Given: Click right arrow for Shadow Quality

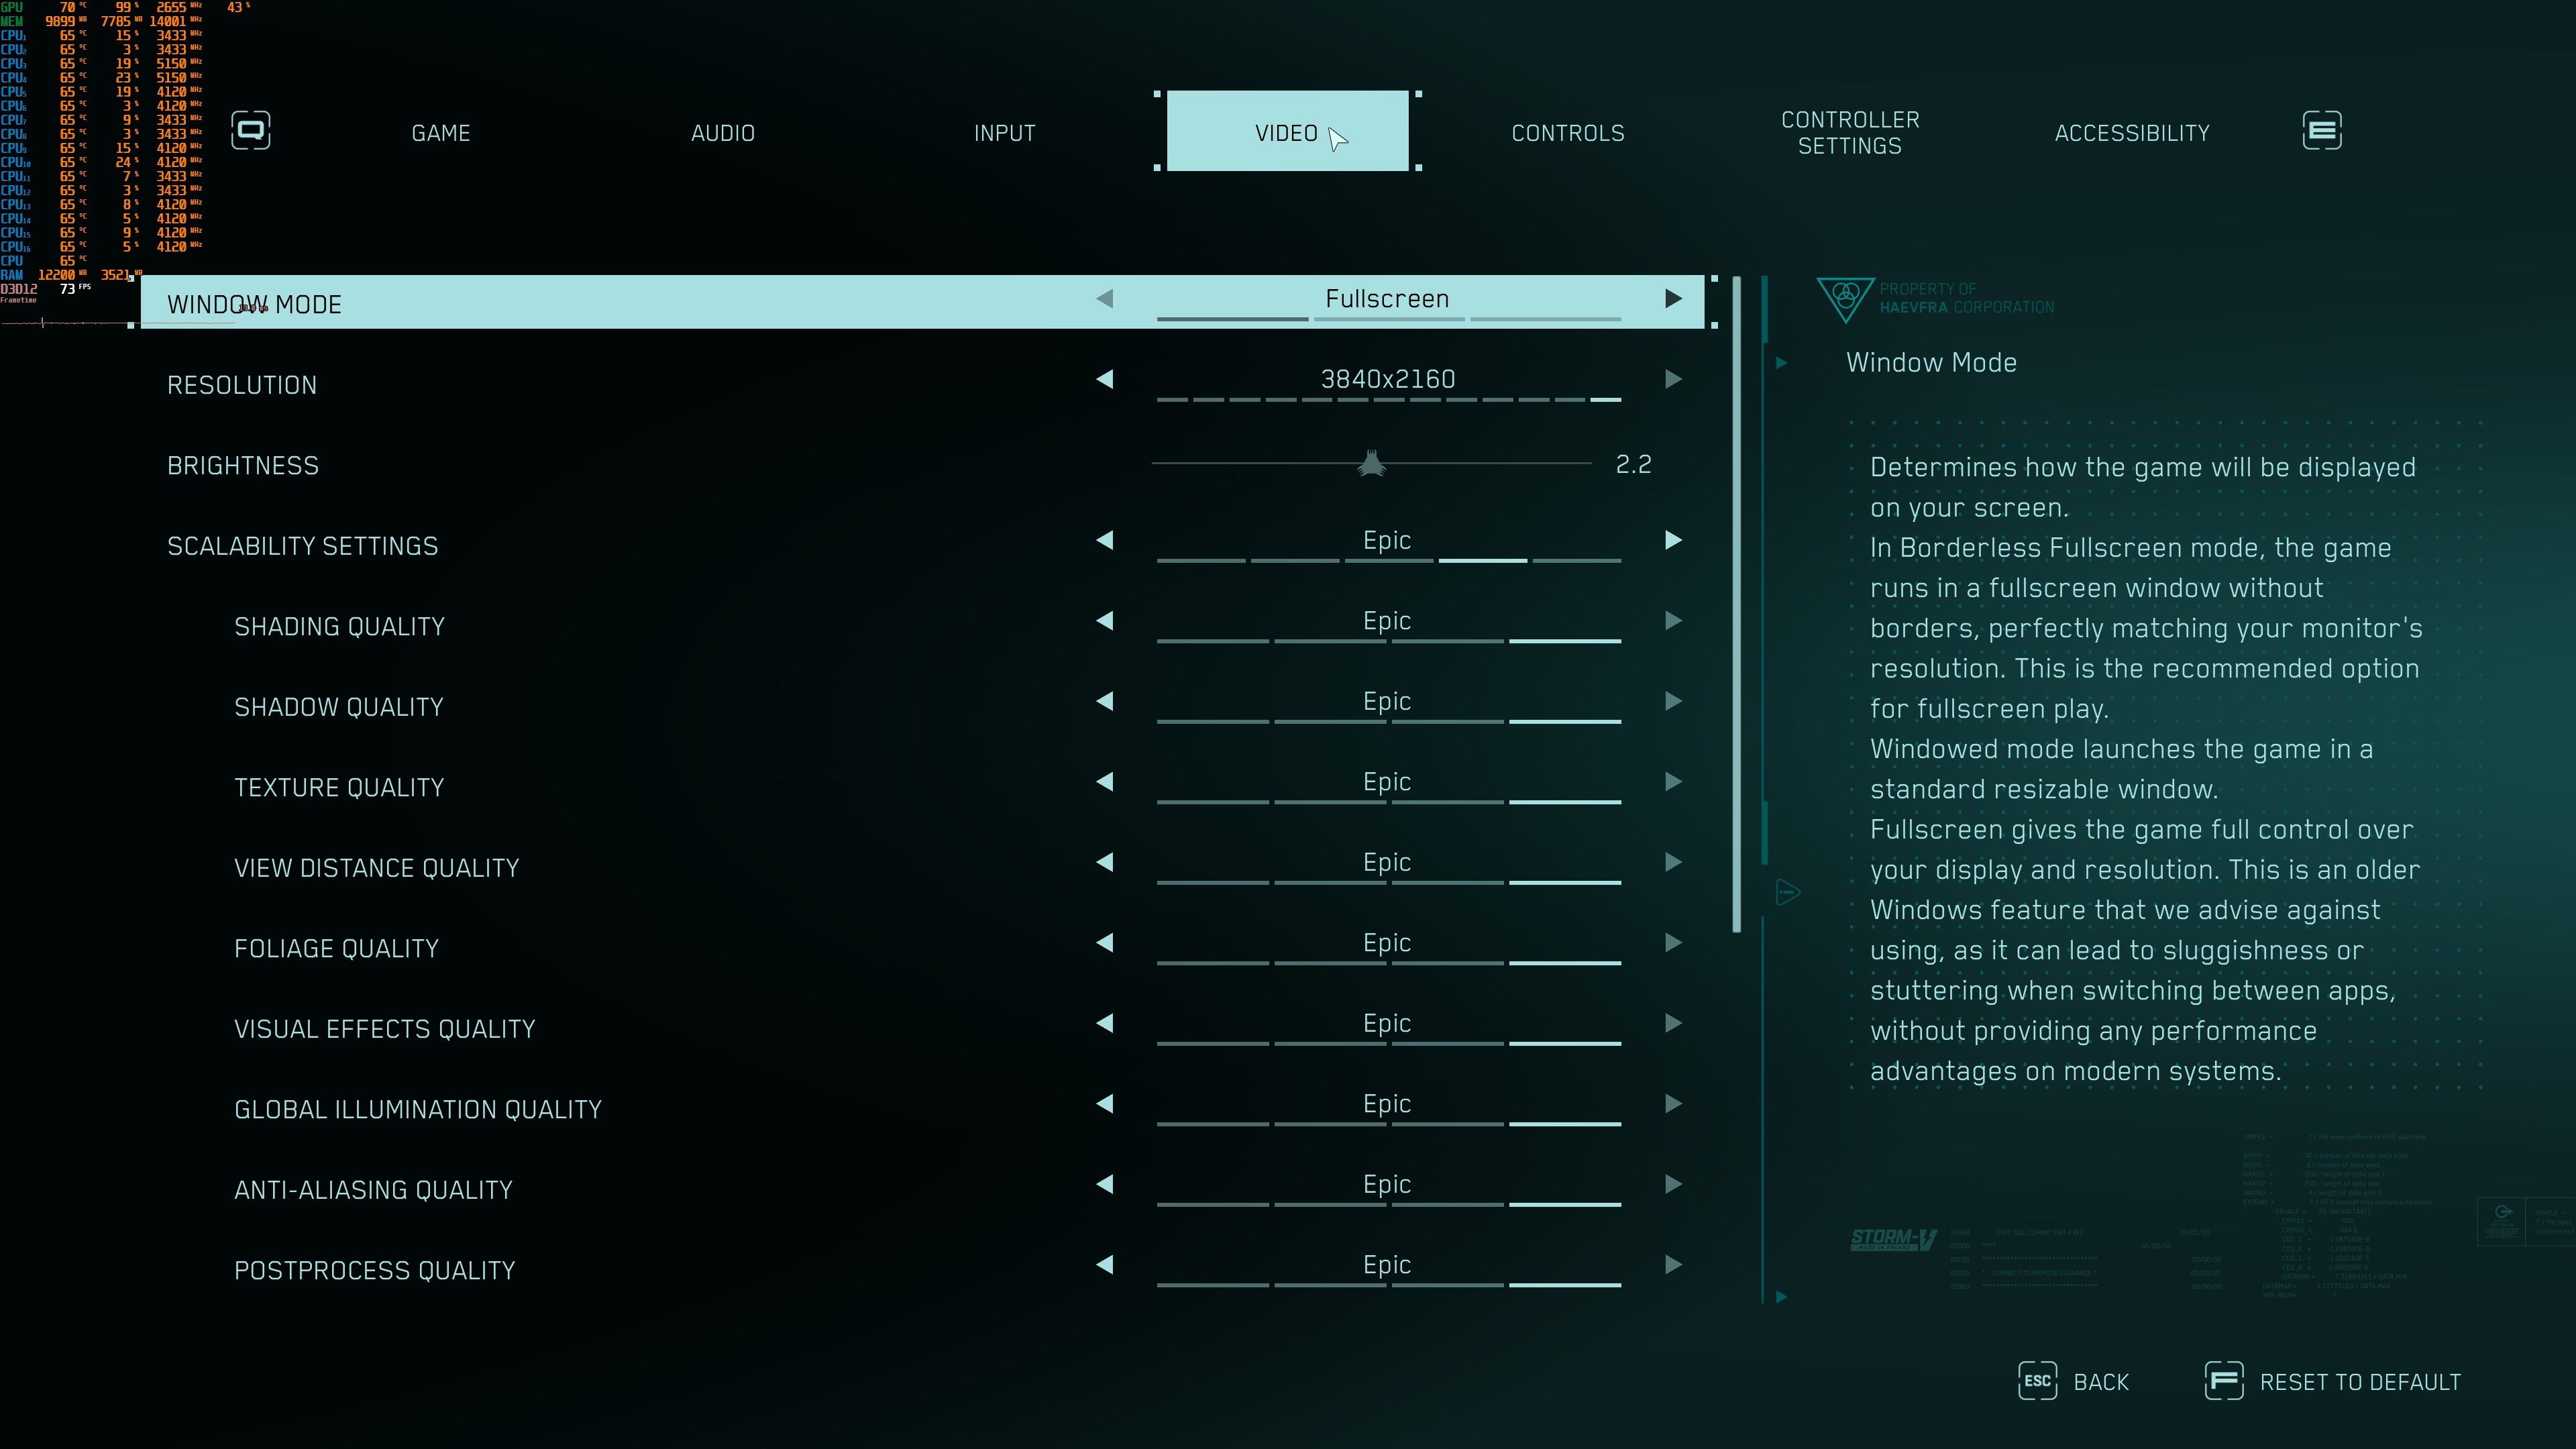Looking at the screenshot, I should pos(1673,702).
